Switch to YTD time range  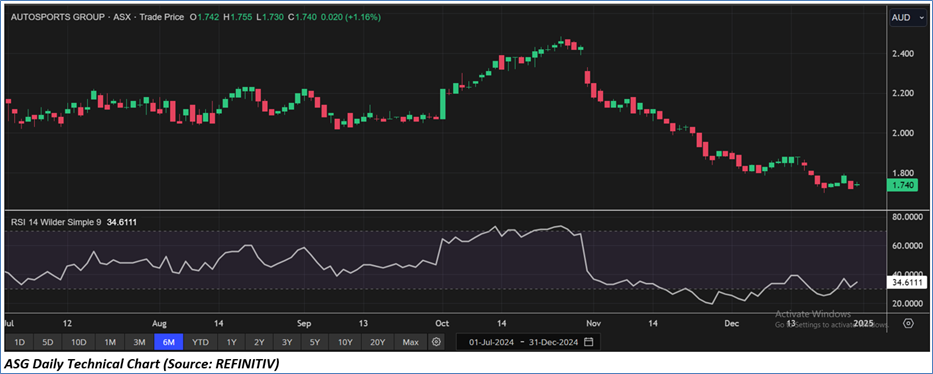pos(201,342)
